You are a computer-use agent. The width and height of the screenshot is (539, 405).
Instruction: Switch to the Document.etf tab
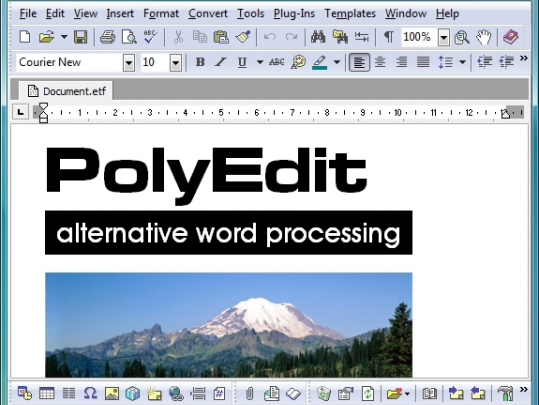coord(66,91)
